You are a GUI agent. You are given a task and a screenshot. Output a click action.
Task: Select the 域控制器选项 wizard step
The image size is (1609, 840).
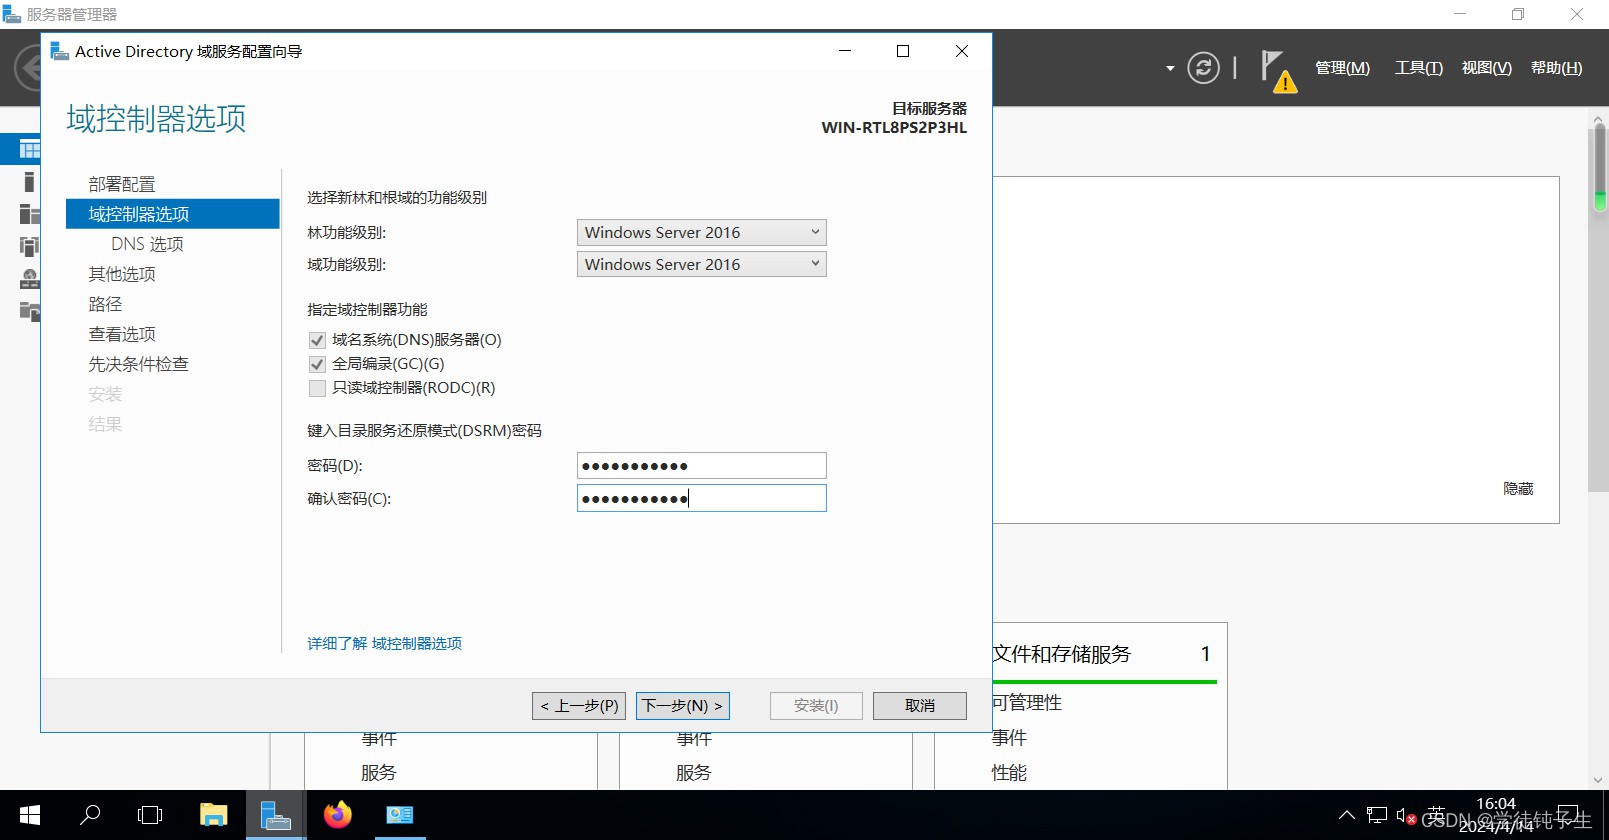(x=172, y=214)
